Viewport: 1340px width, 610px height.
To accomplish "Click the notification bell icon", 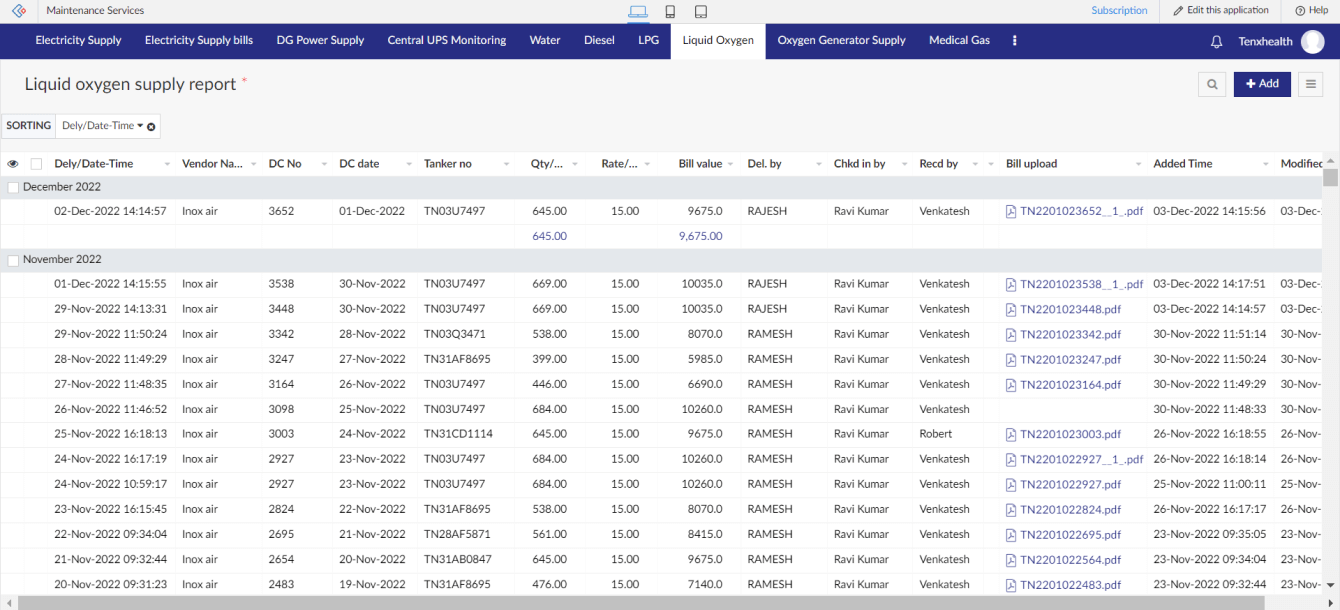I will point(1217,42).
